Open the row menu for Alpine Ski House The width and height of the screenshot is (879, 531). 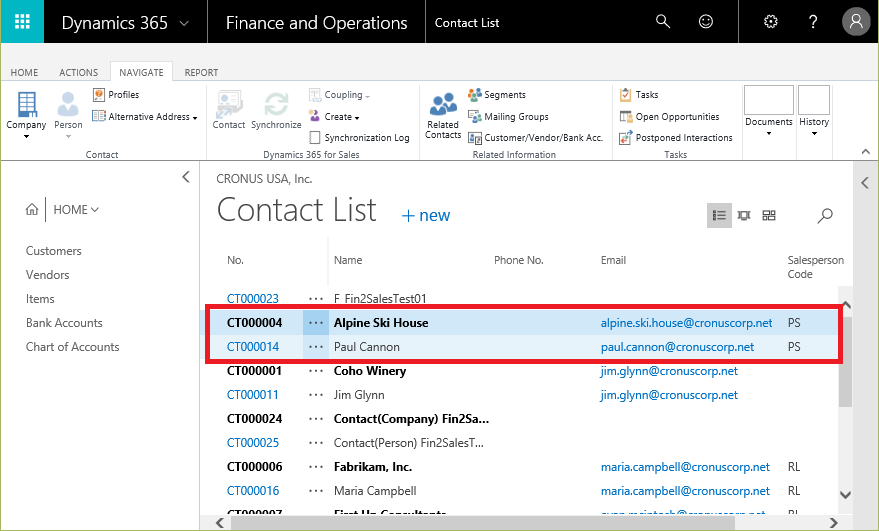pos(316,323)
